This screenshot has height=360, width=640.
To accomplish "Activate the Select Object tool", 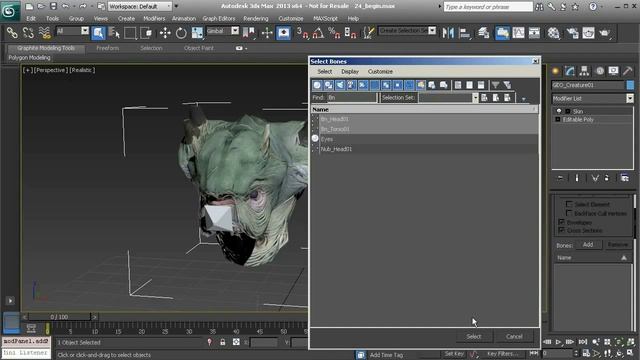I will 98,33.
